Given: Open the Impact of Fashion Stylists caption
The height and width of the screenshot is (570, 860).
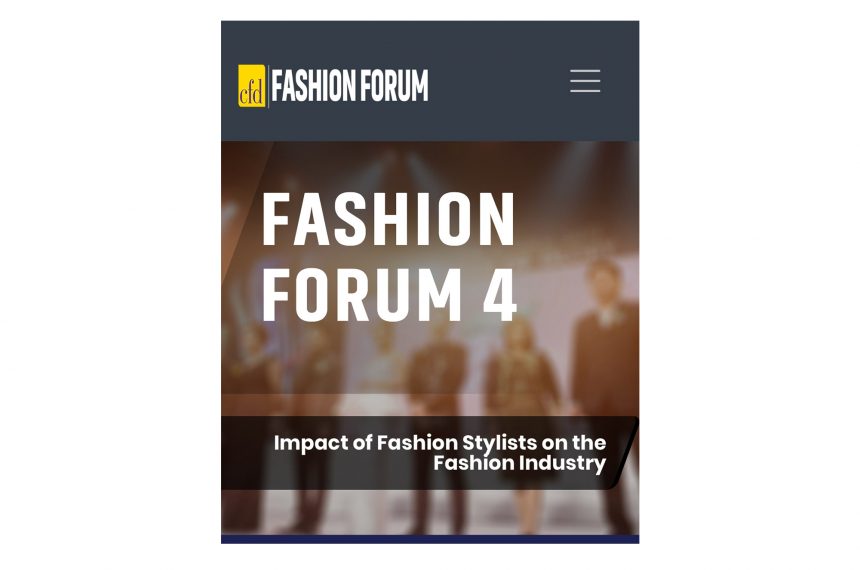Looking at the screenshot, I should (439, 453).
